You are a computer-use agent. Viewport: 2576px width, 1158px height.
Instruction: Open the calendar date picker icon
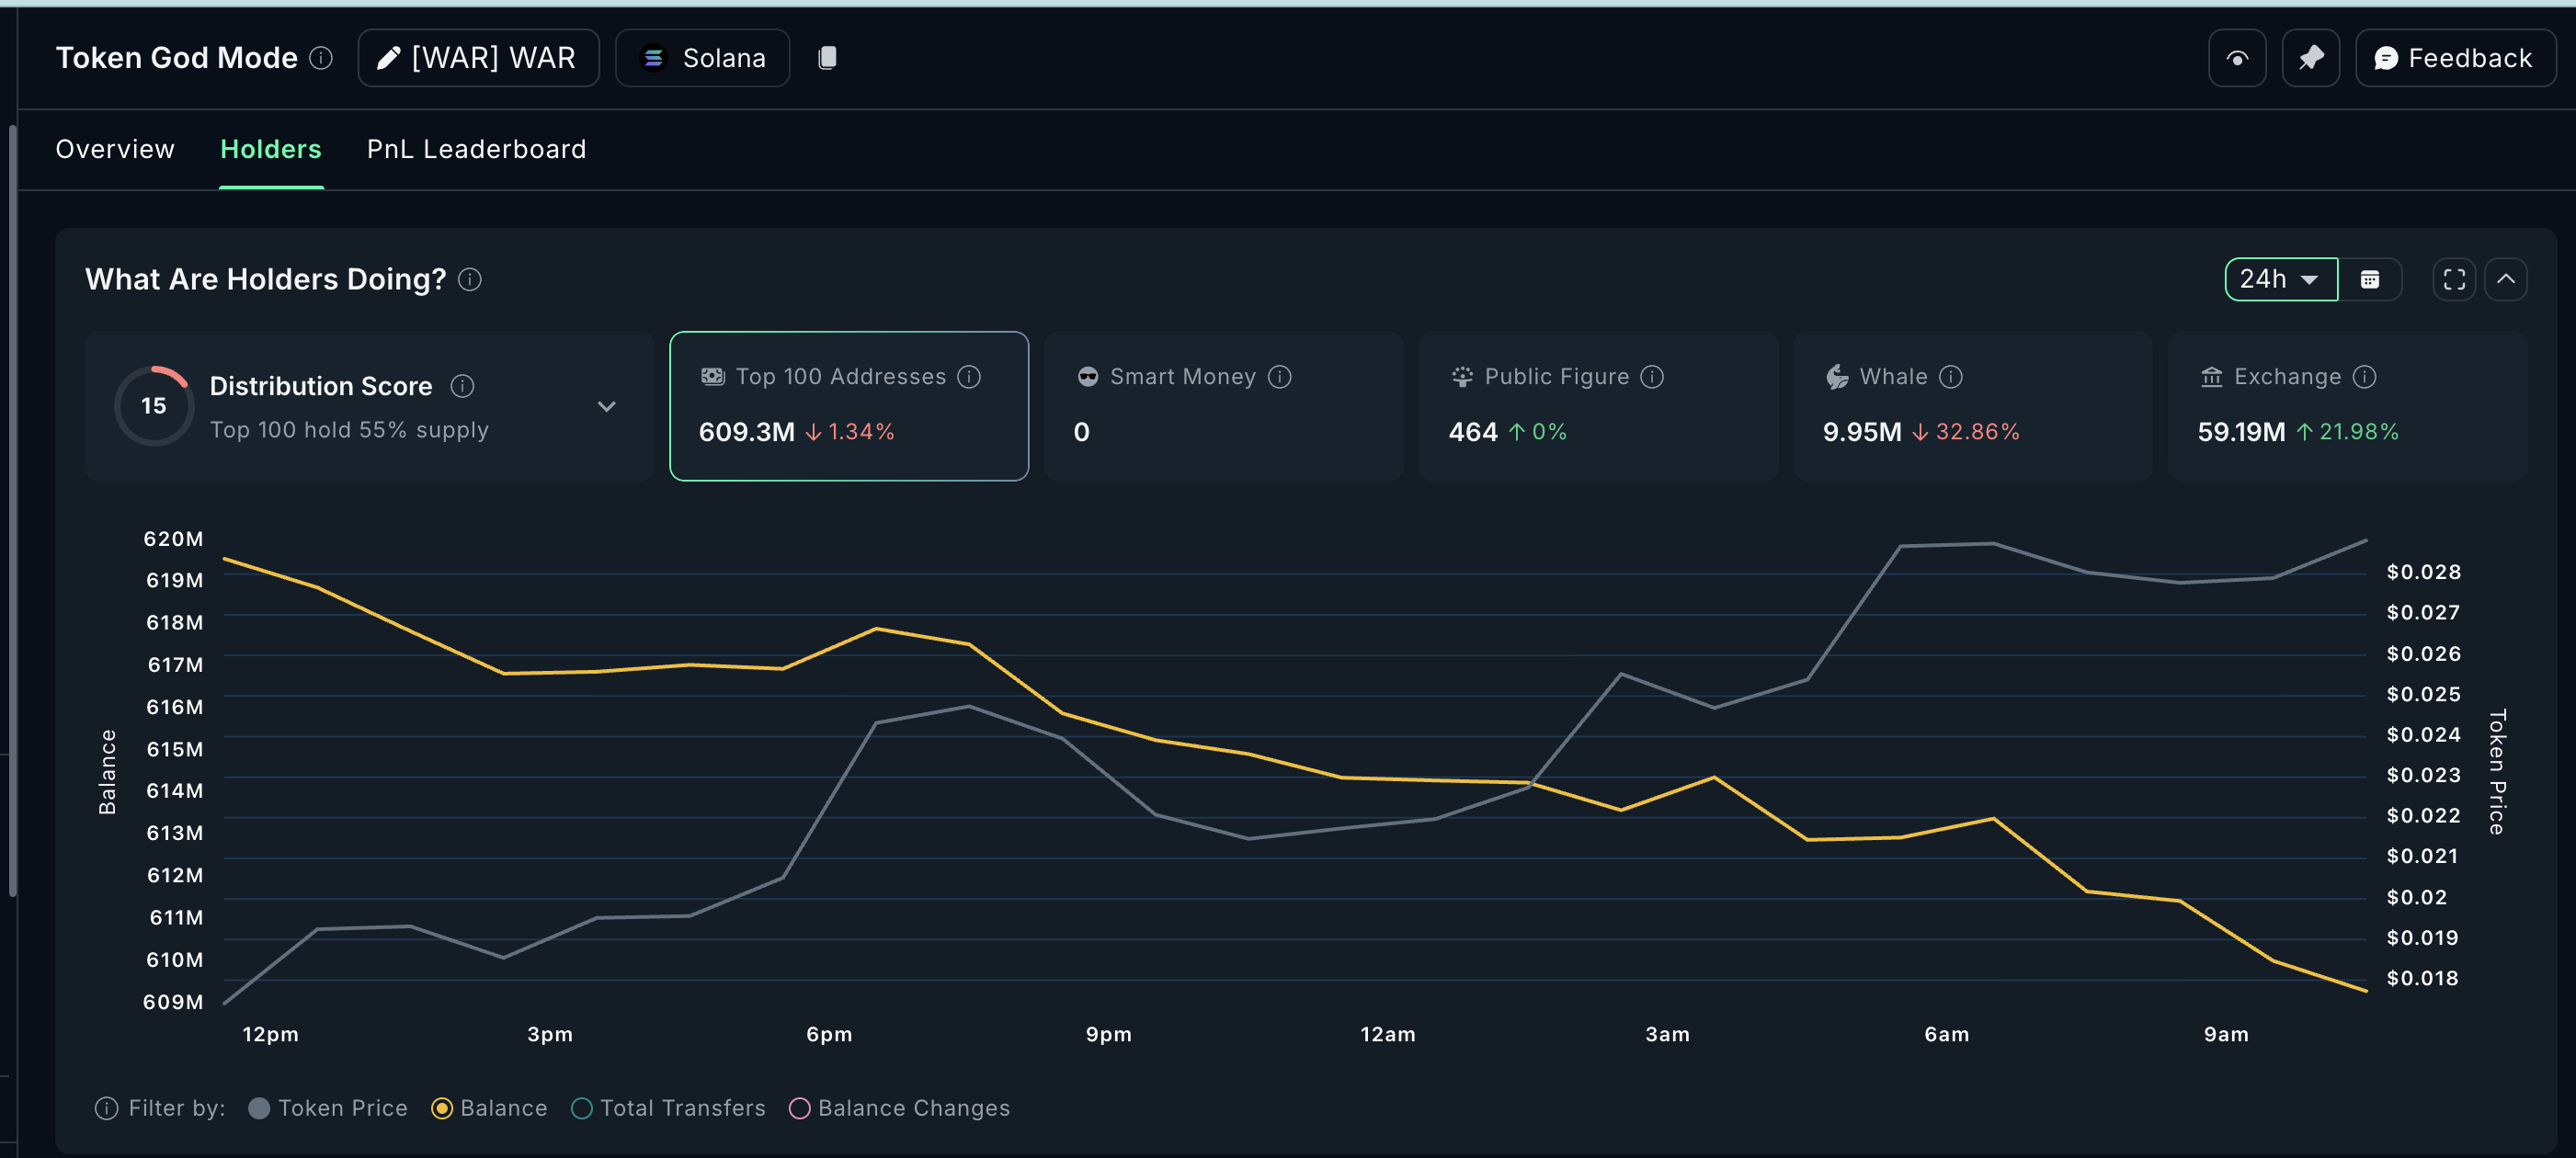2369,279
